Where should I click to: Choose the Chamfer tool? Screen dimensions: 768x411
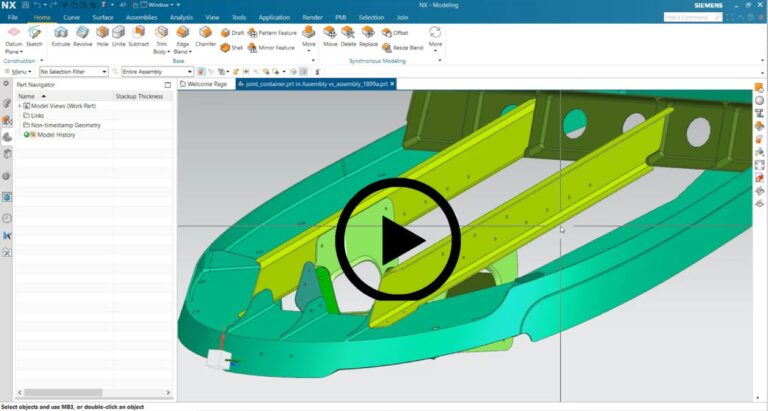coord(205,37)
